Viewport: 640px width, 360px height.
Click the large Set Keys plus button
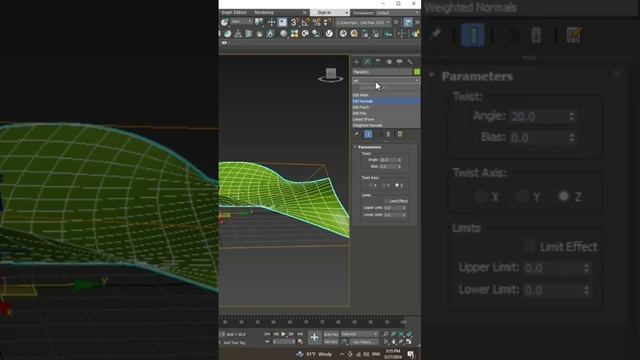[314, 338]
